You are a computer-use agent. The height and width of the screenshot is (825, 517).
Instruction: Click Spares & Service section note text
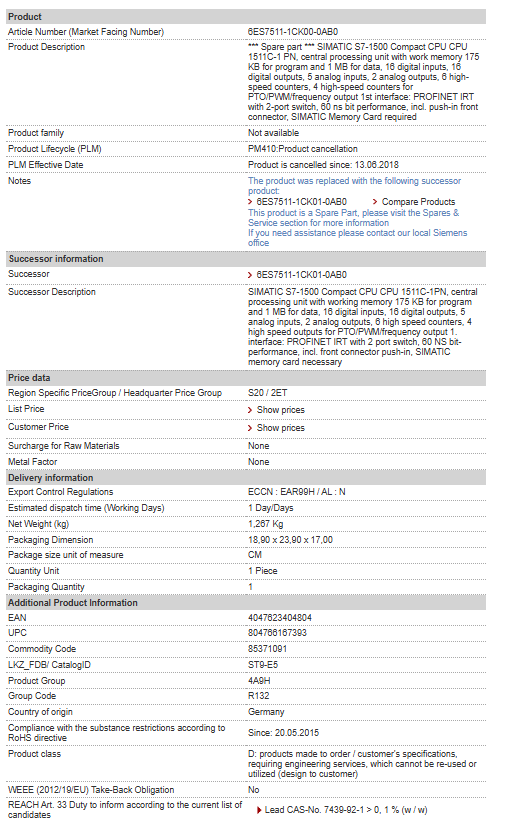click(x=353, y=218)
